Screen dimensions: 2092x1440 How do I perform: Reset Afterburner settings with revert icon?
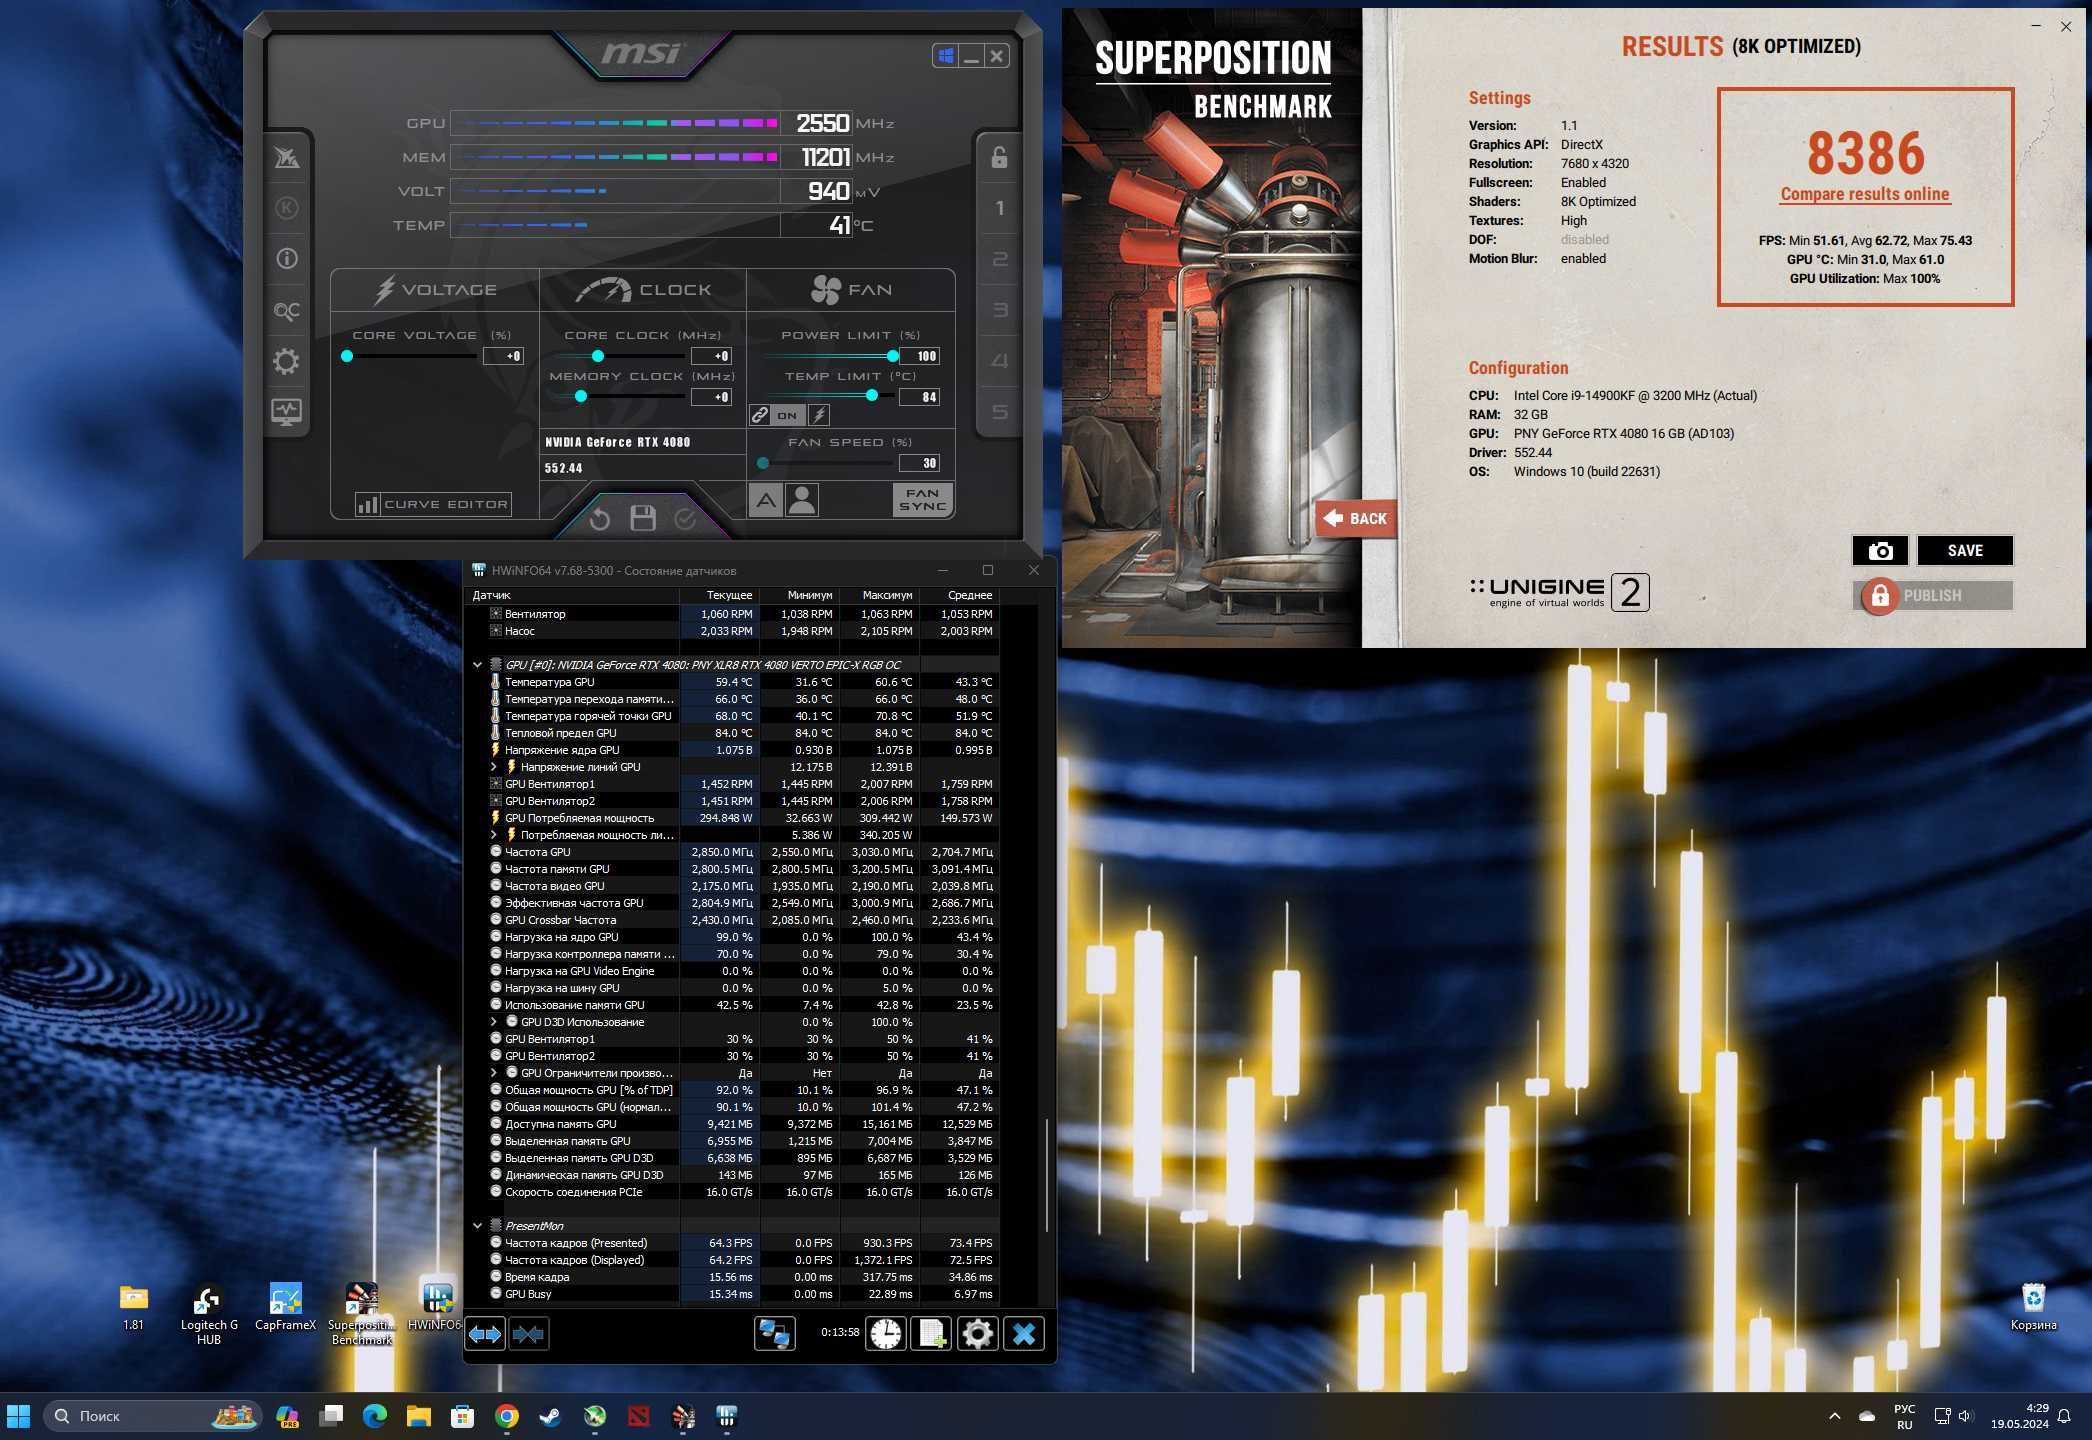click(600, 518)
